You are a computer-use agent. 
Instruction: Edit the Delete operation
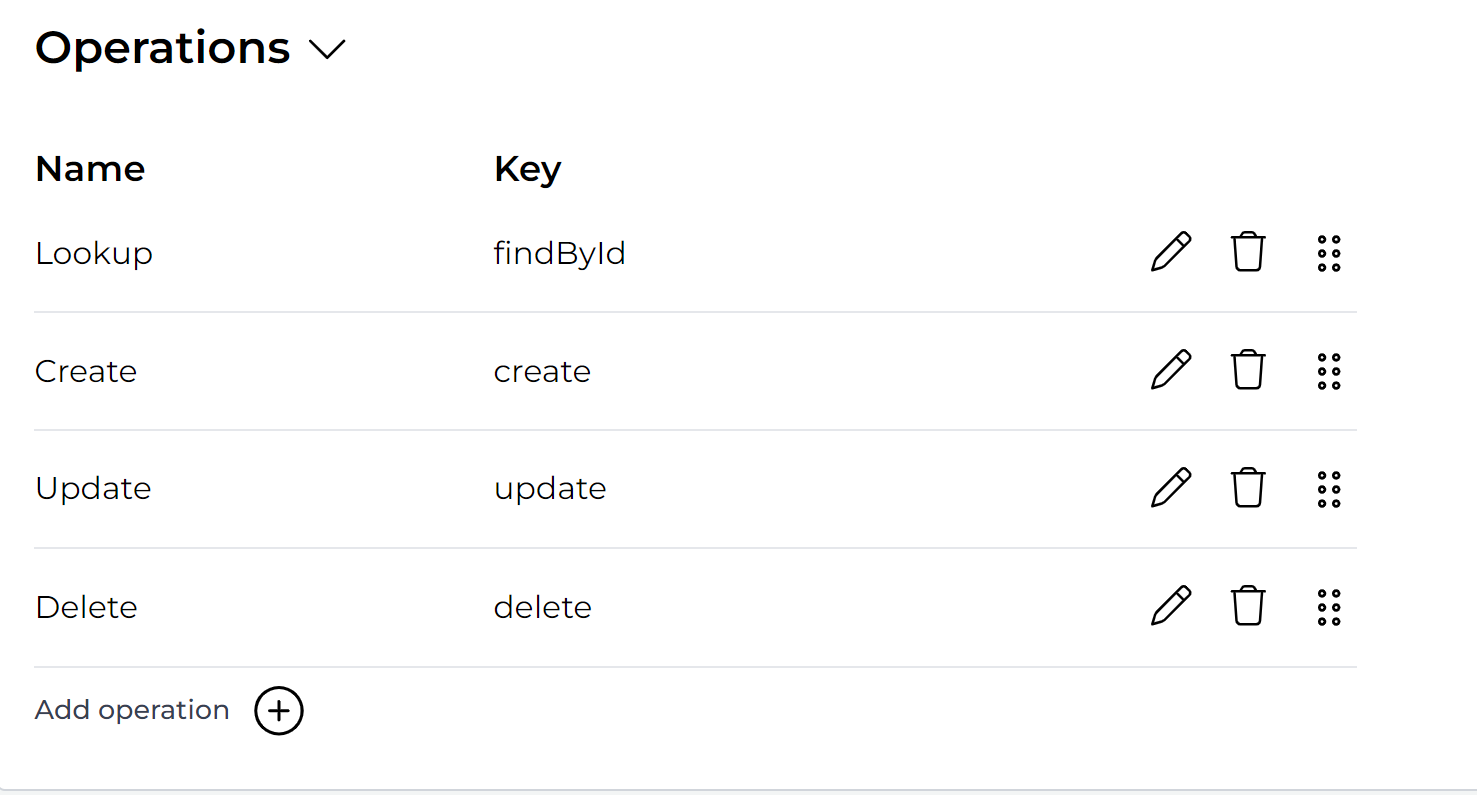1170,605
